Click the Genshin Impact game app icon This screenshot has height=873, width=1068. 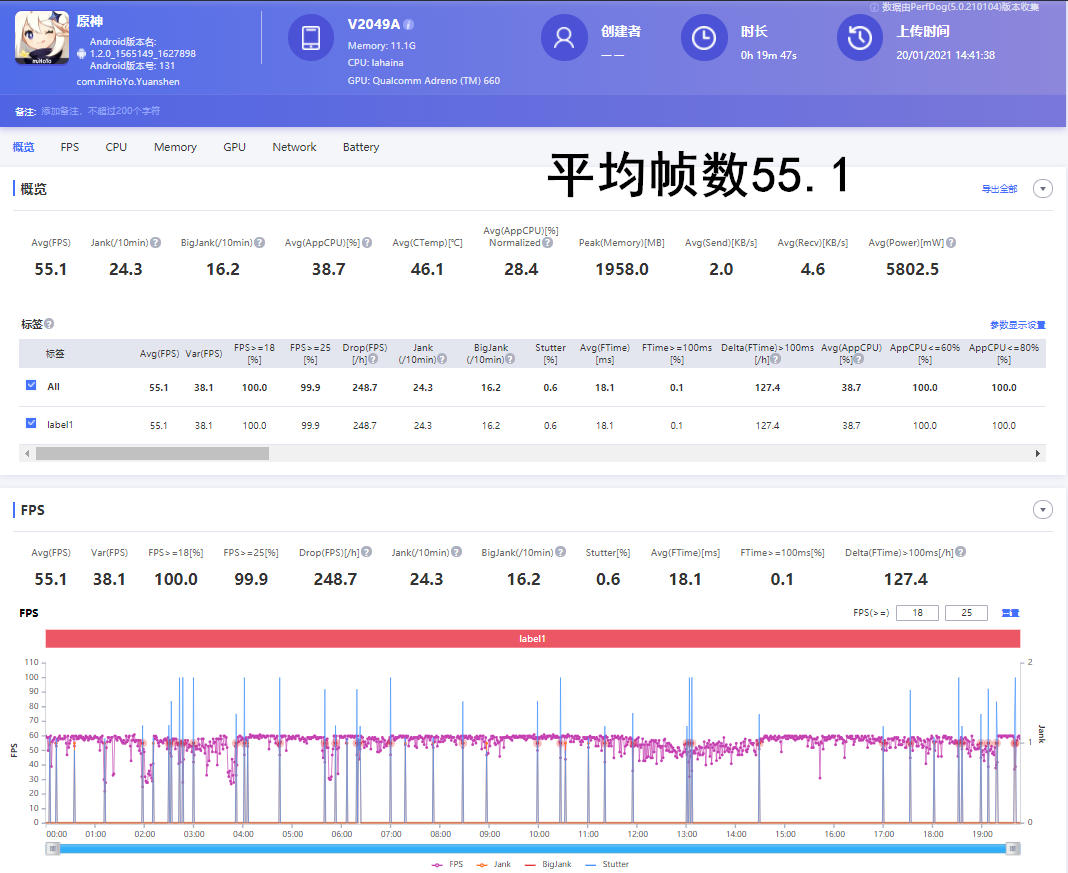[40, 39]
